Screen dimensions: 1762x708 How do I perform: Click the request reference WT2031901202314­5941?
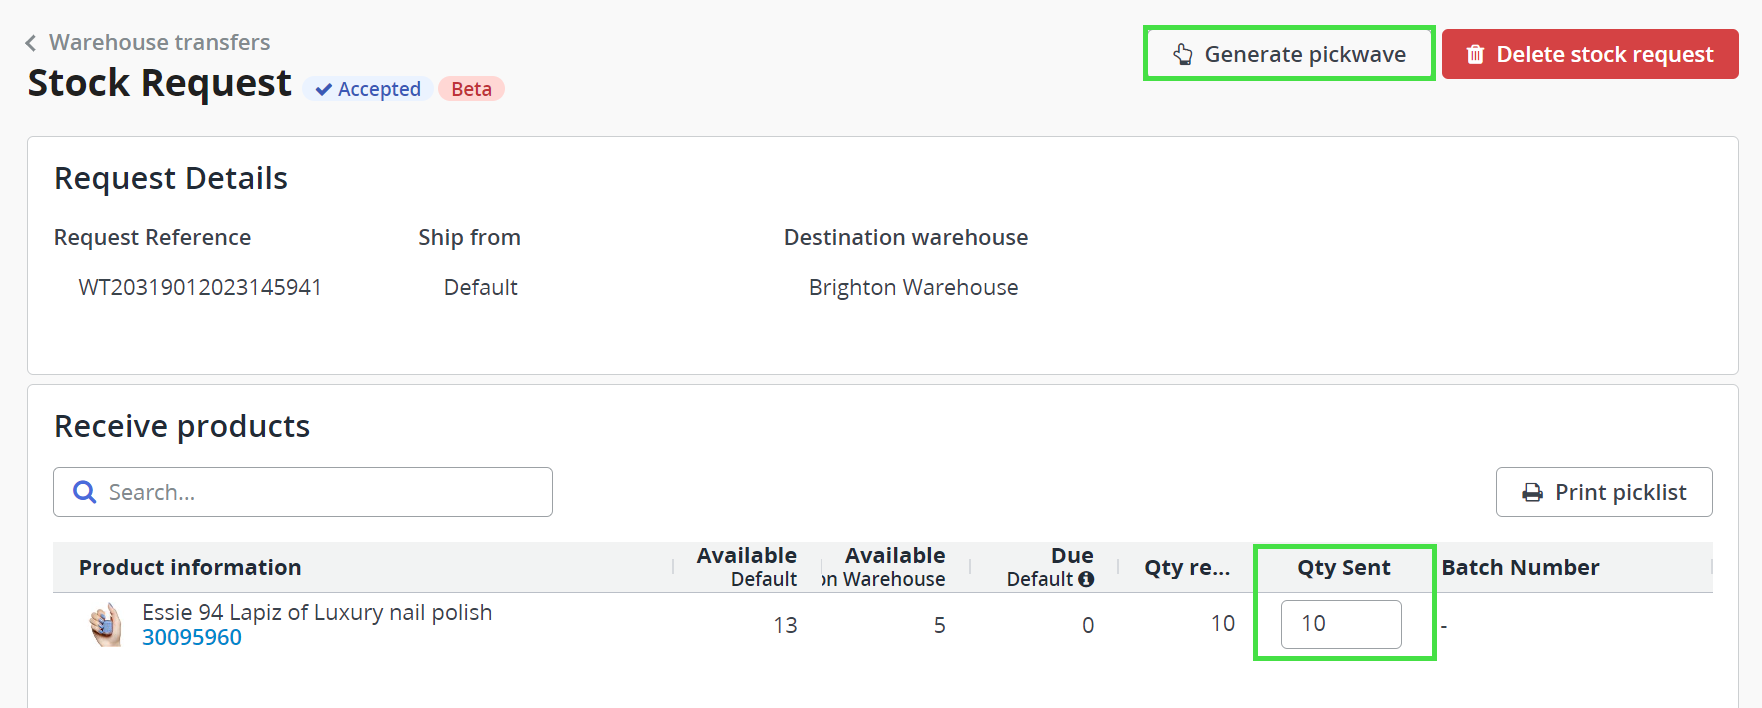[200, 287]
